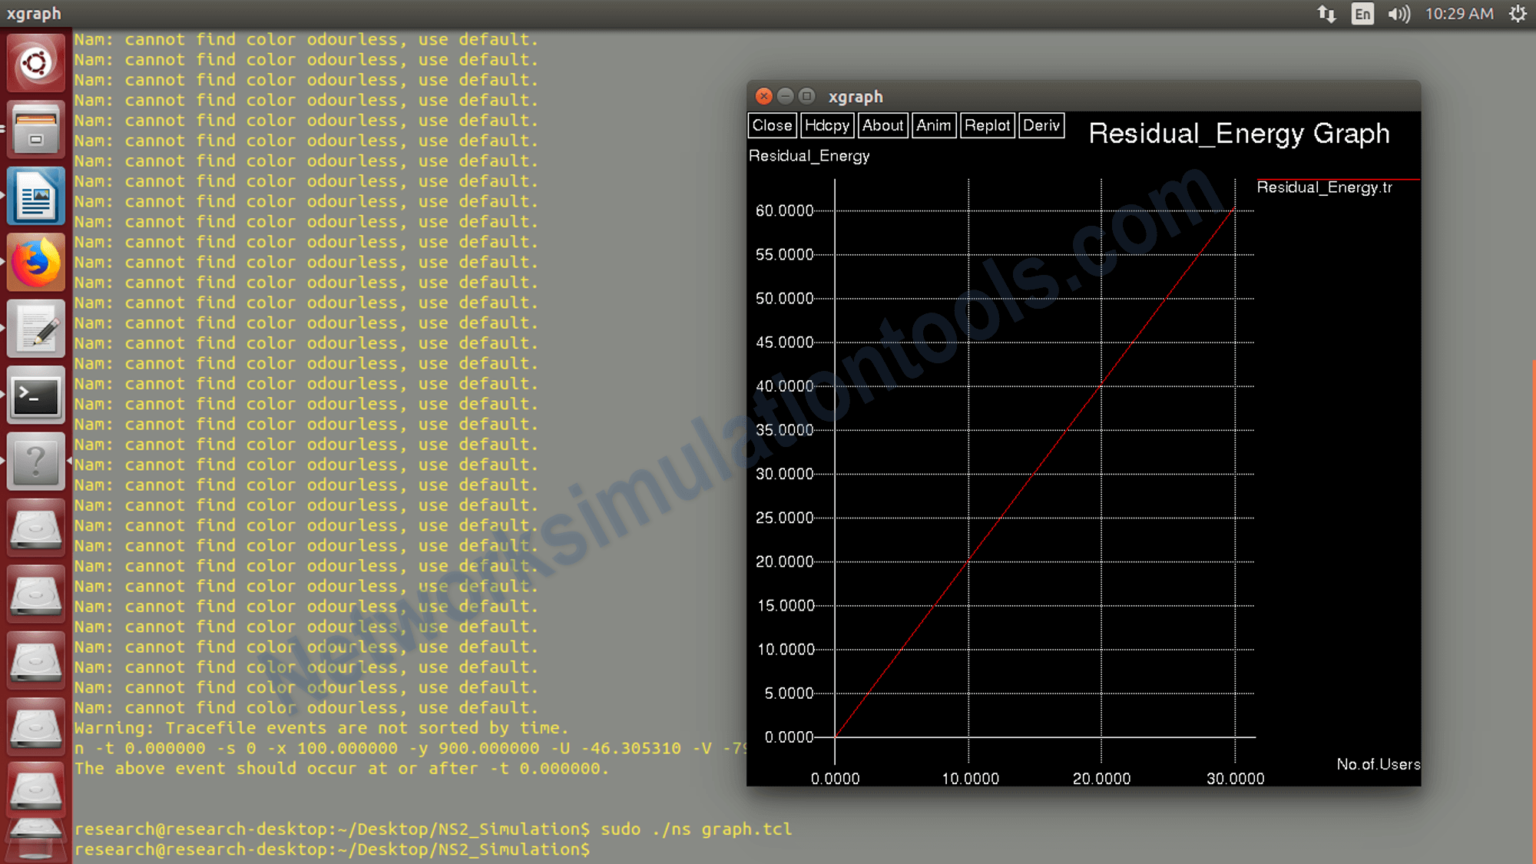The image size is (1536, 864).
Task: Launch Firefox from the dock
Action: pos(35,261)
